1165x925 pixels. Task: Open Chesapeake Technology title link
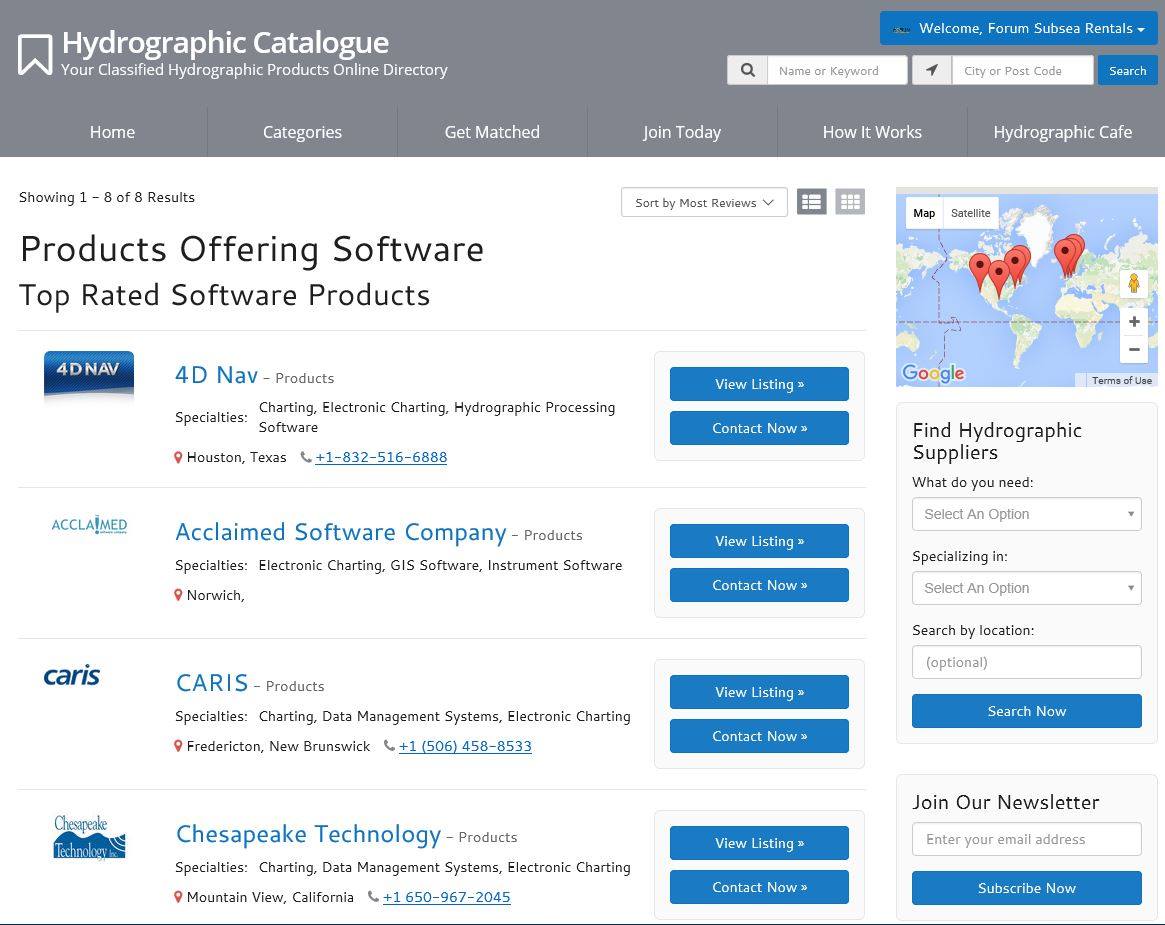[x=308, y=834]
